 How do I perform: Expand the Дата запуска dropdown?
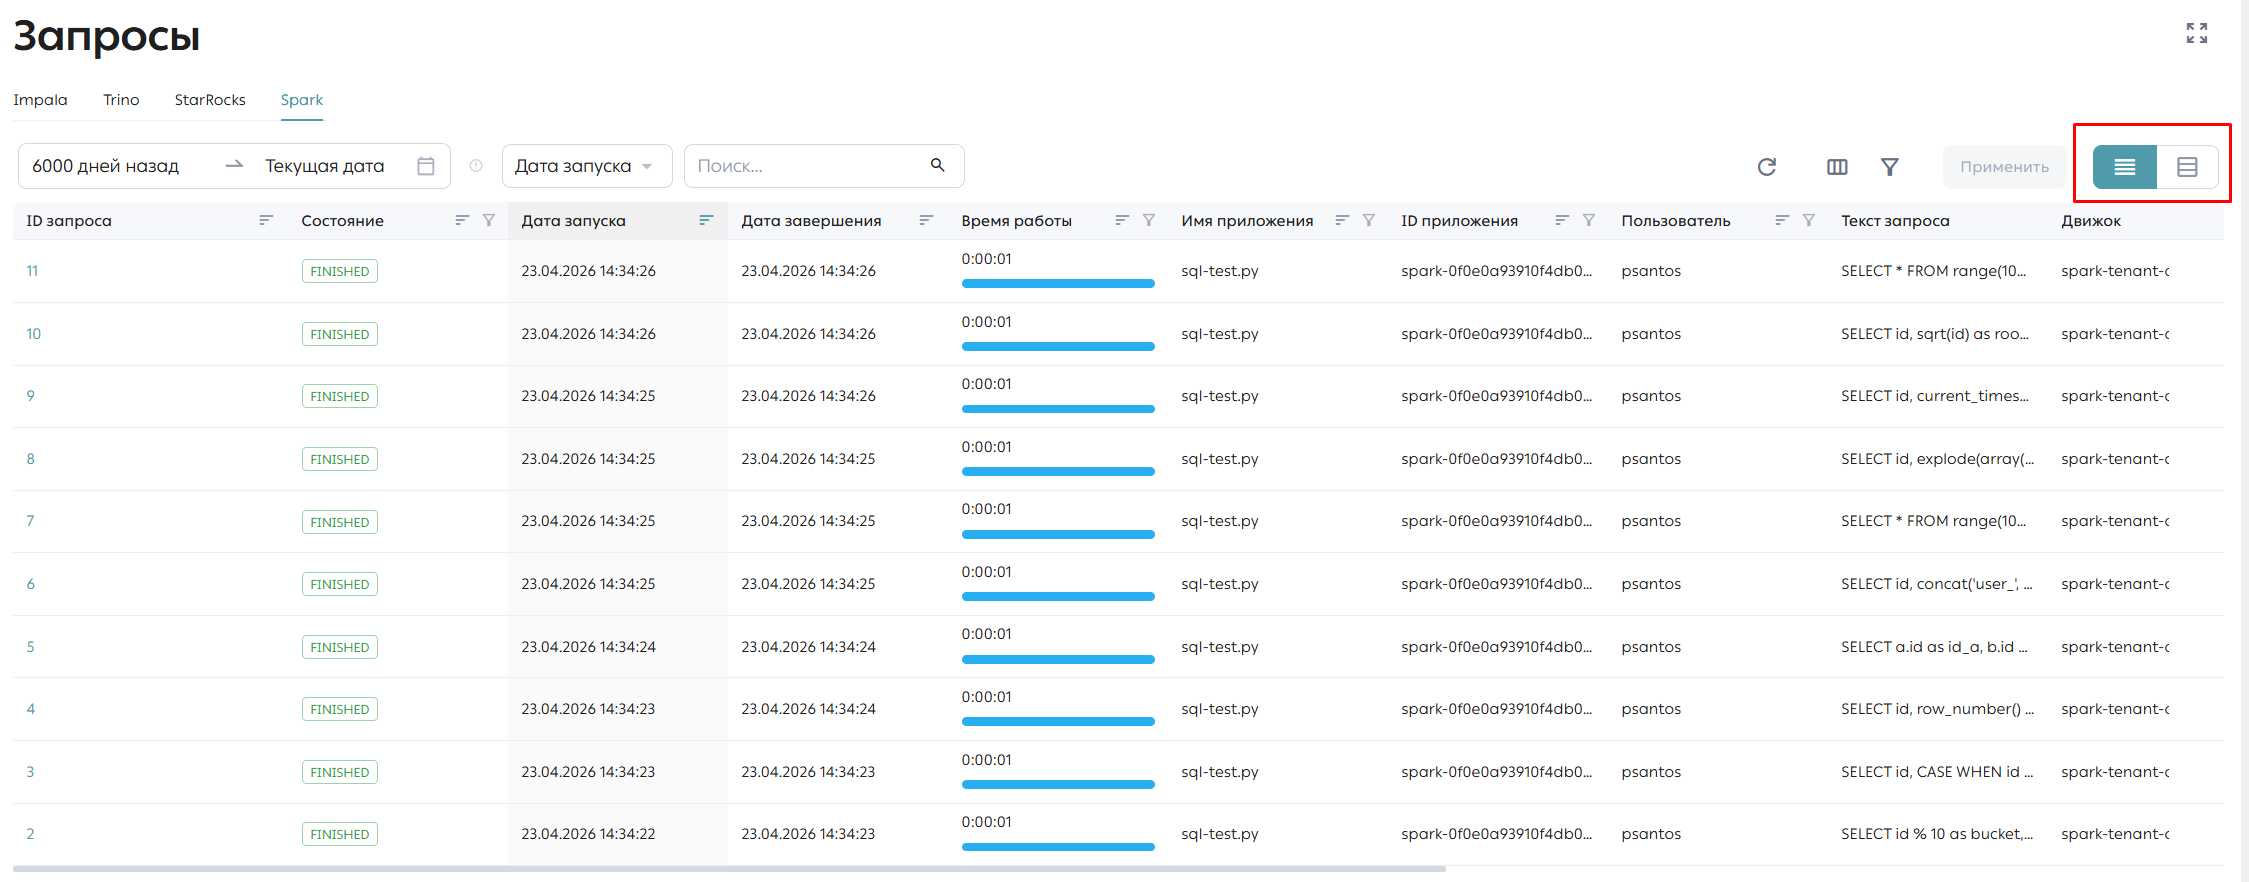[587, 166]
